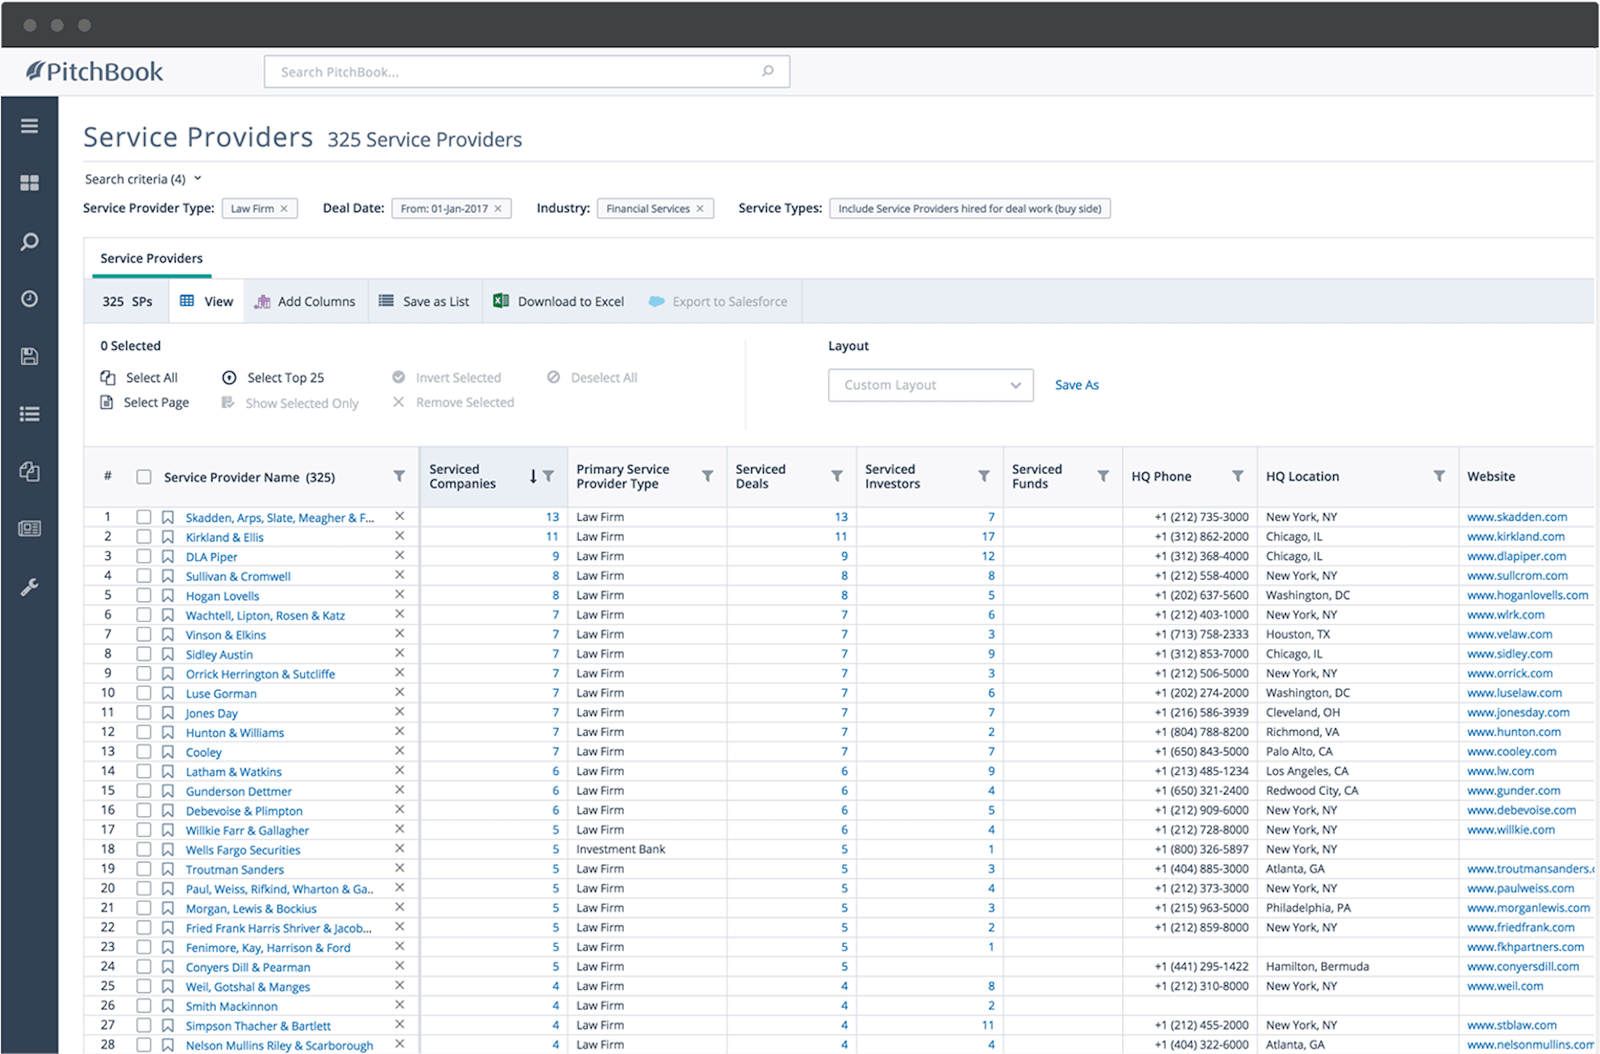Image resolution: width=1600 pixels, height=1054 pixels.
Task: Click Export to Salesforce
Action: pyautogui.click(x=718, y=301)
